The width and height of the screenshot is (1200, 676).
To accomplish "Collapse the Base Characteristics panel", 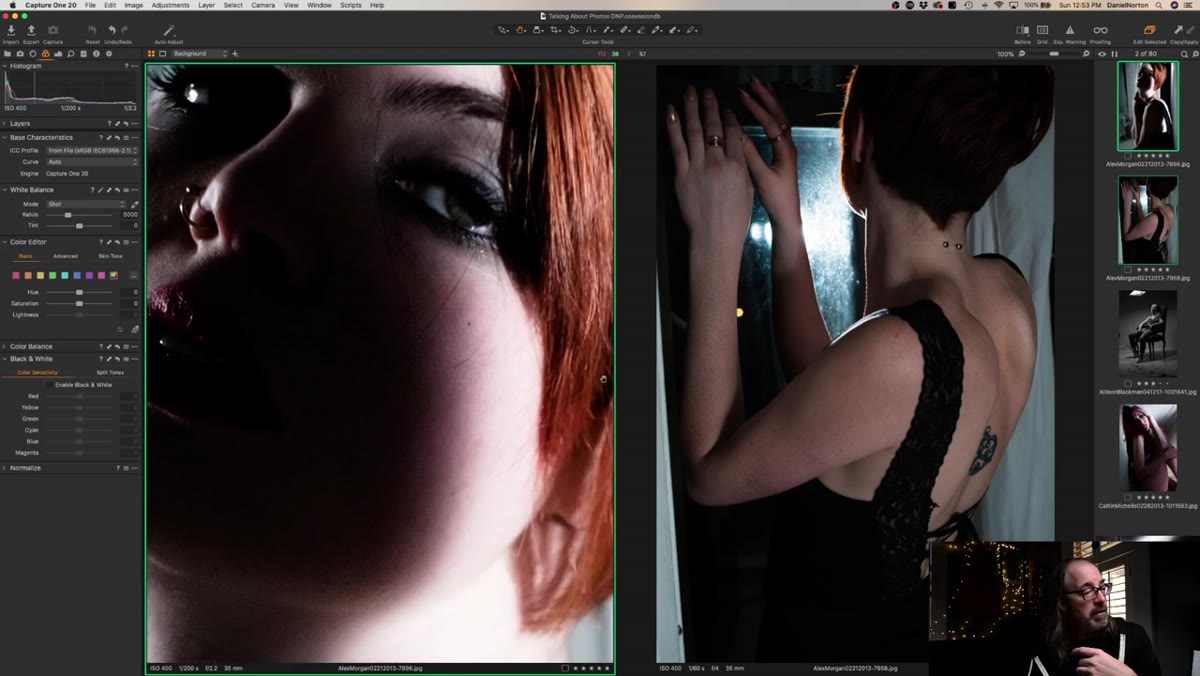I will (x=5, y=137).
